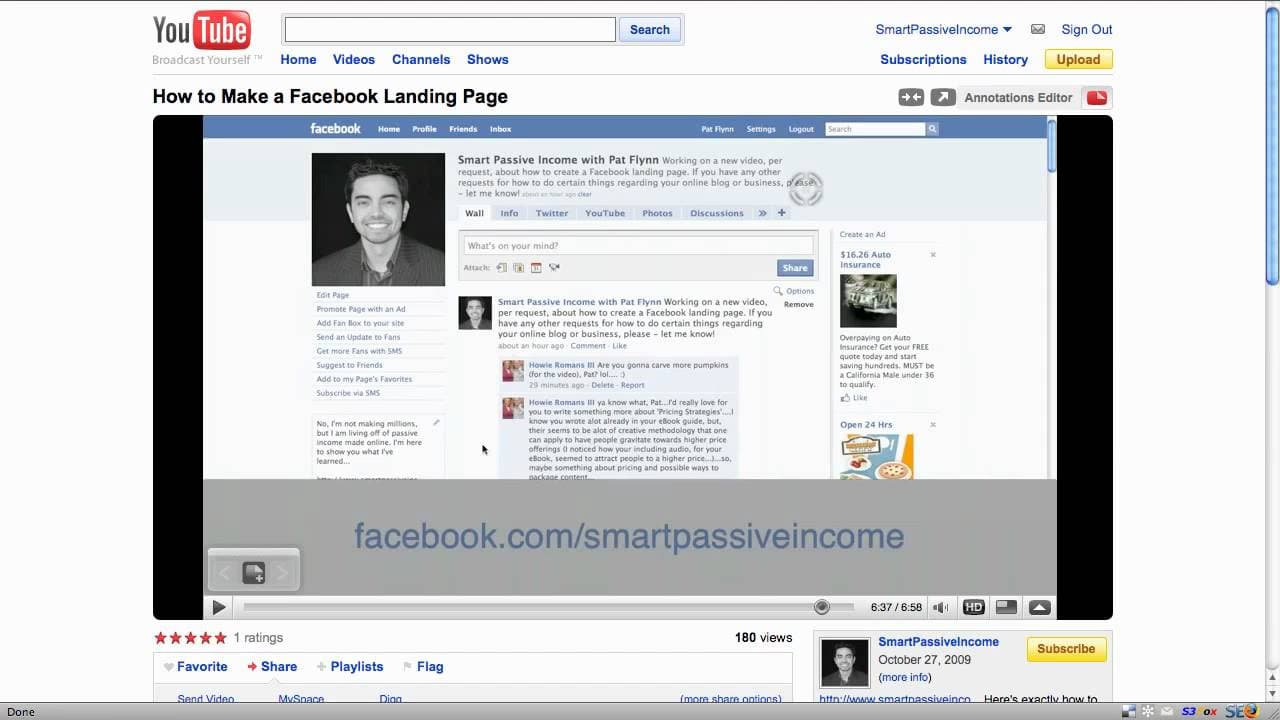Screen dimensions: 1280x720
Task: Click the Facebook Wall tab in video
Action: [474, 213]
